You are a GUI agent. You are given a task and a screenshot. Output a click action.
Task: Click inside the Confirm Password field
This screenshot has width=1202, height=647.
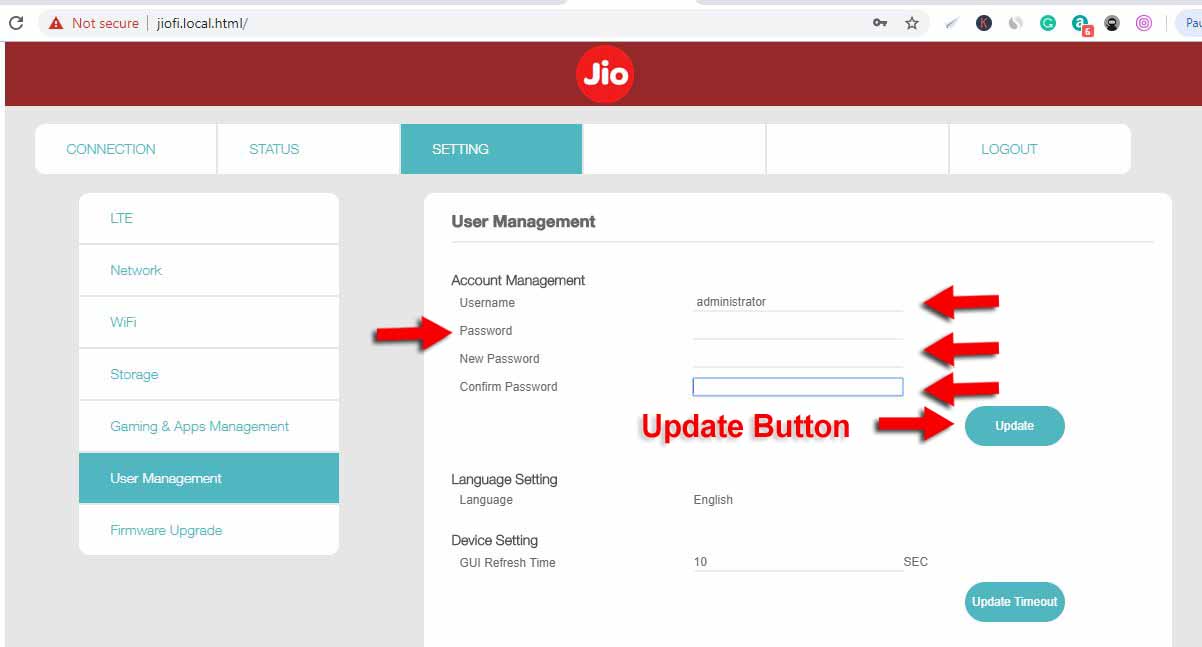click(797, 386)
